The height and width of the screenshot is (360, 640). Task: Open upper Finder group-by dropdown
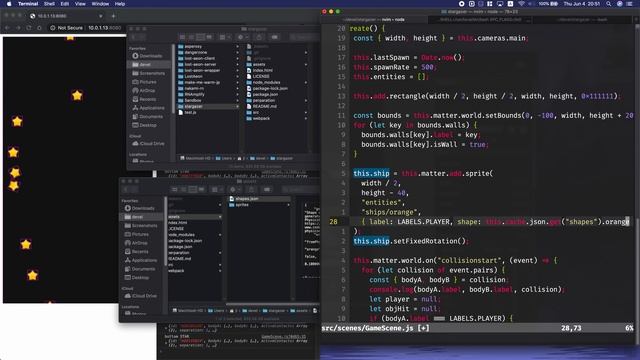[x=224, y=37]
